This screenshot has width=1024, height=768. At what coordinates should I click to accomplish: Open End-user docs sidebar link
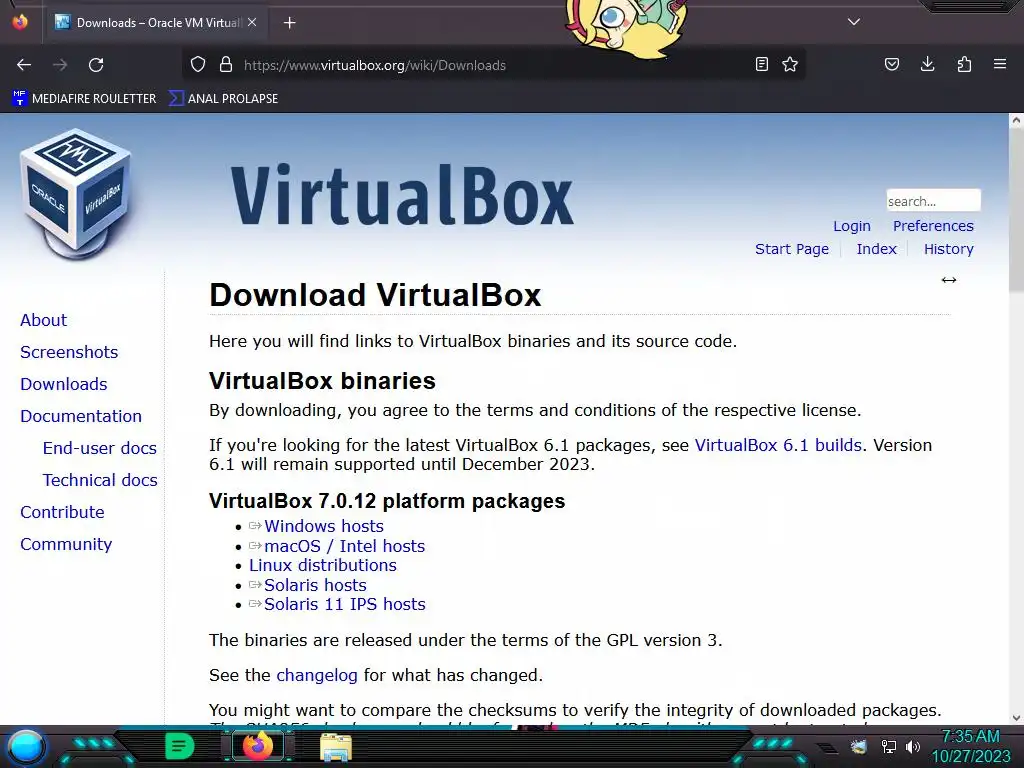tap(100, 448)
